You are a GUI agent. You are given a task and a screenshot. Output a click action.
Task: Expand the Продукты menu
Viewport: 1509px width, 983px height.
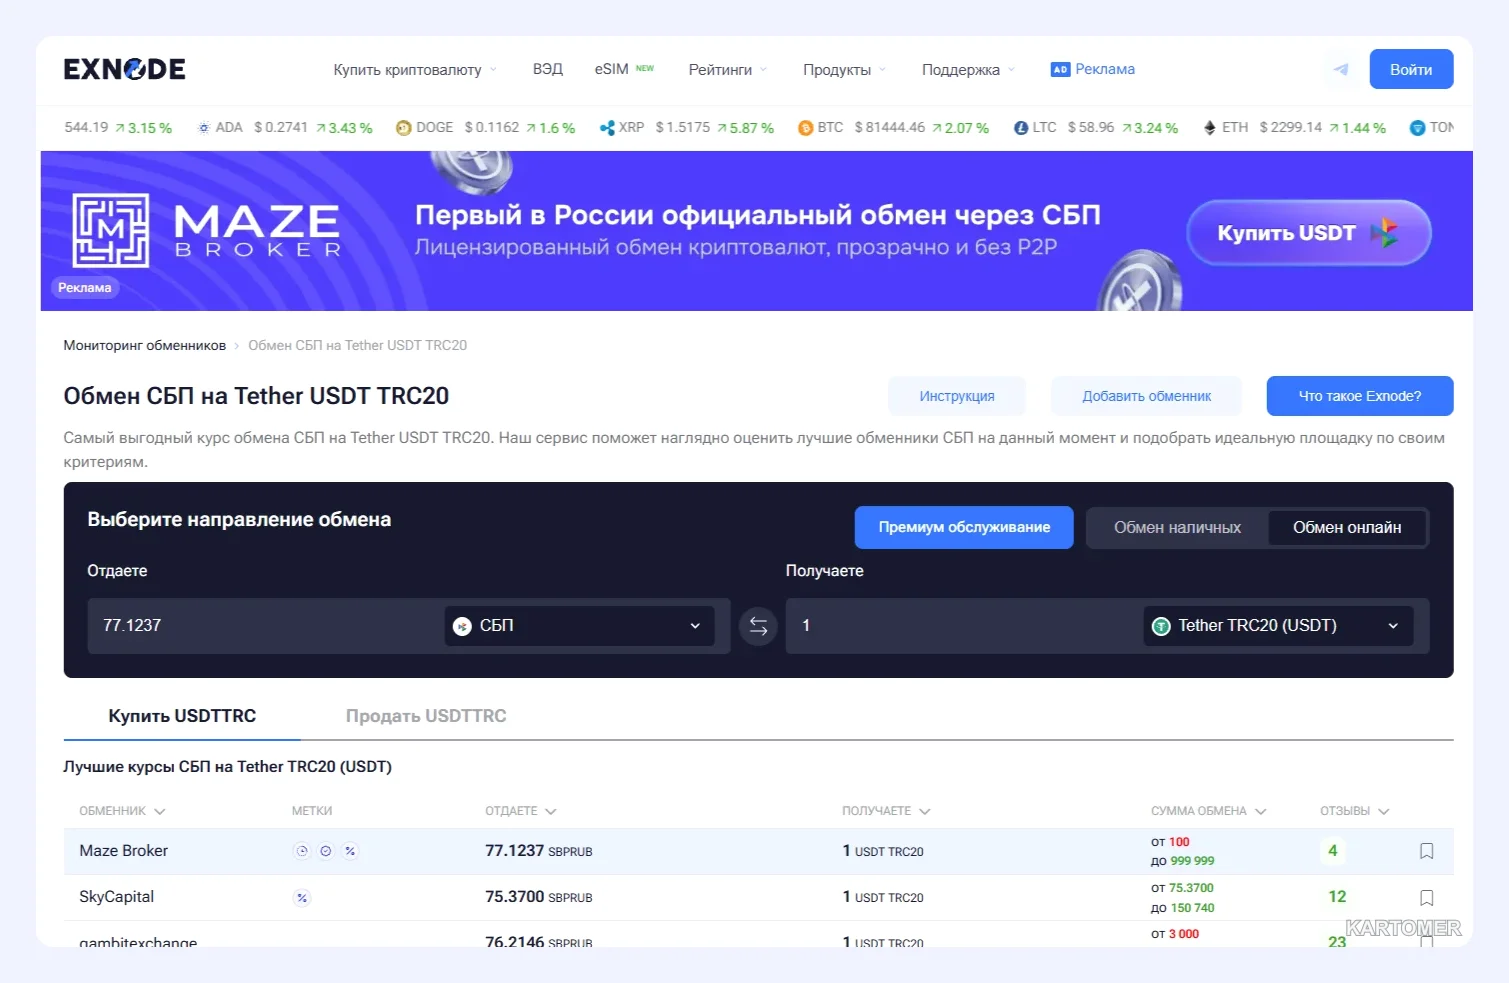coord(845,70)
